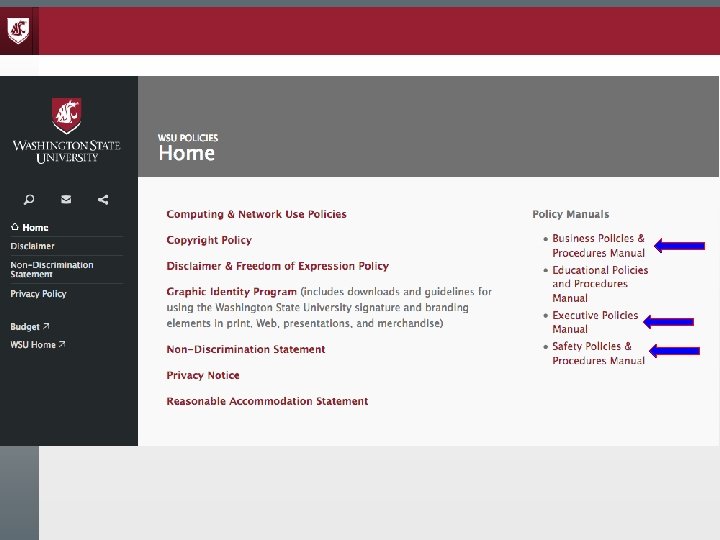
Task: Click the external arrow beside WSU Home
Action: (x=62, y=344)
